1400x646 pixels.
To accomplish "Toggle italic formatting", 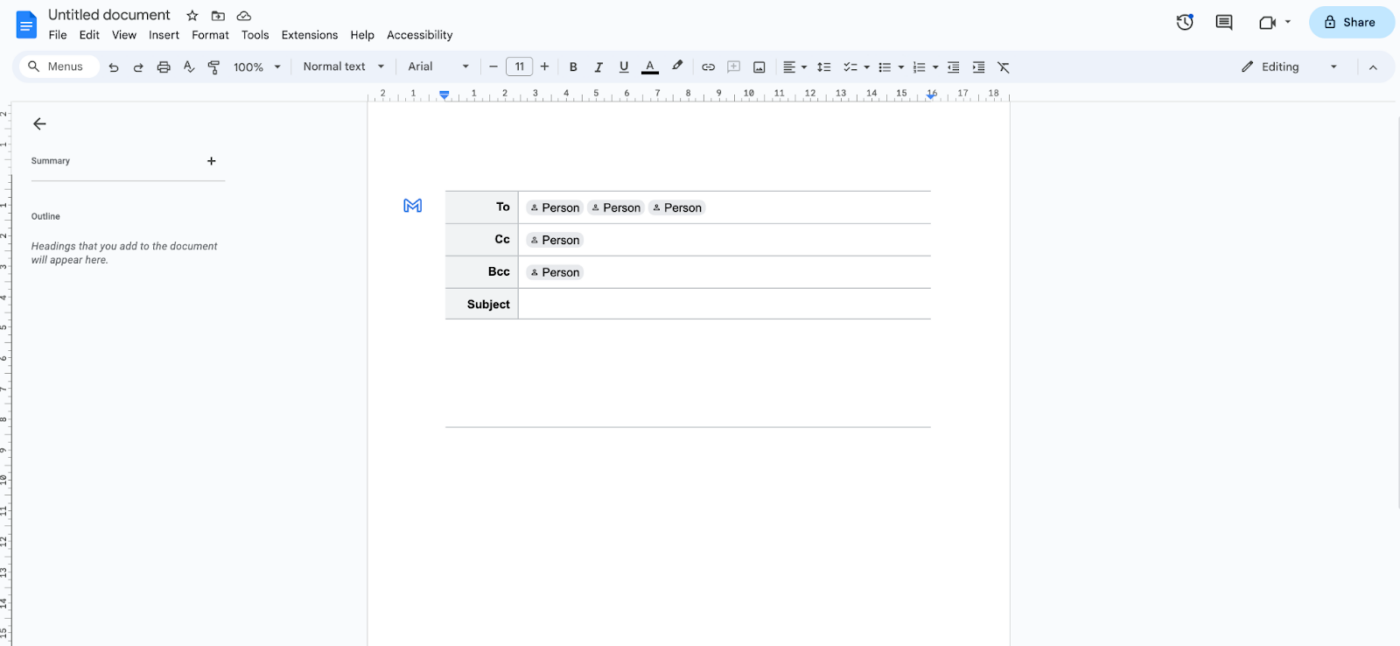I will coord(598,66).
